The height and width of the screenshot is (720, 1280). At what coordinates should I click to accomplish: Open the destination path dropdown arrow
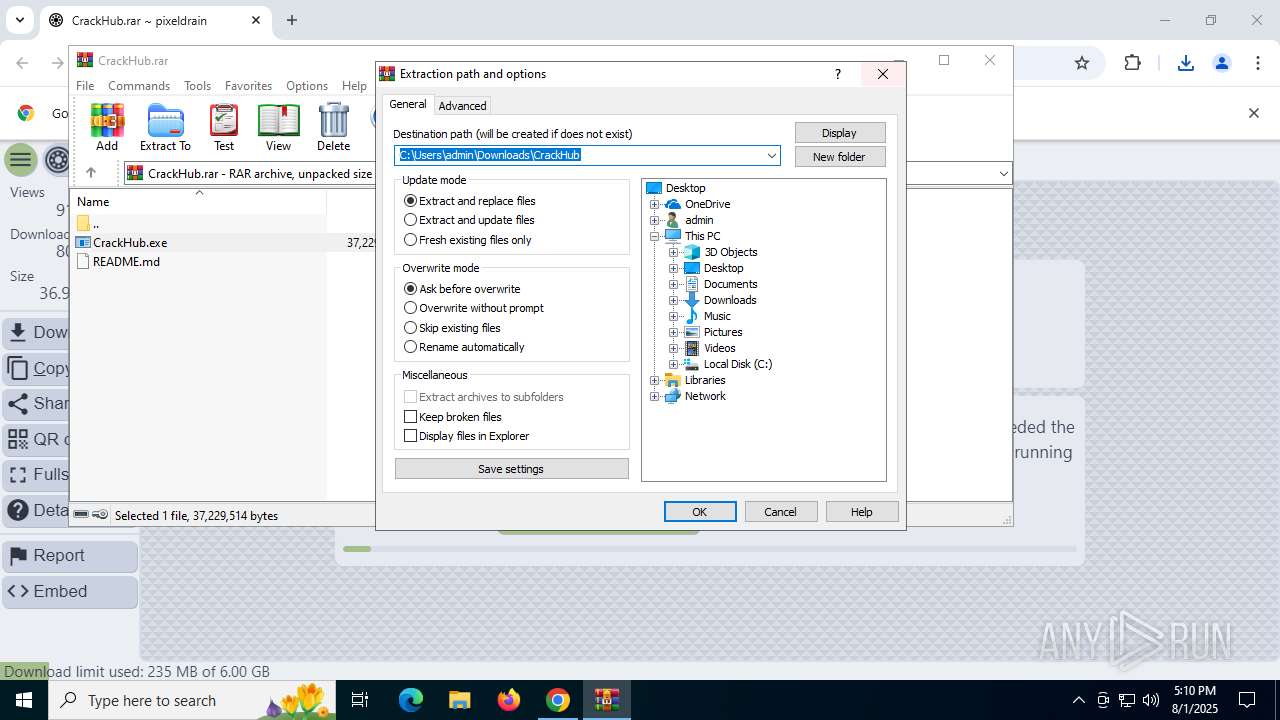[772, 156]
